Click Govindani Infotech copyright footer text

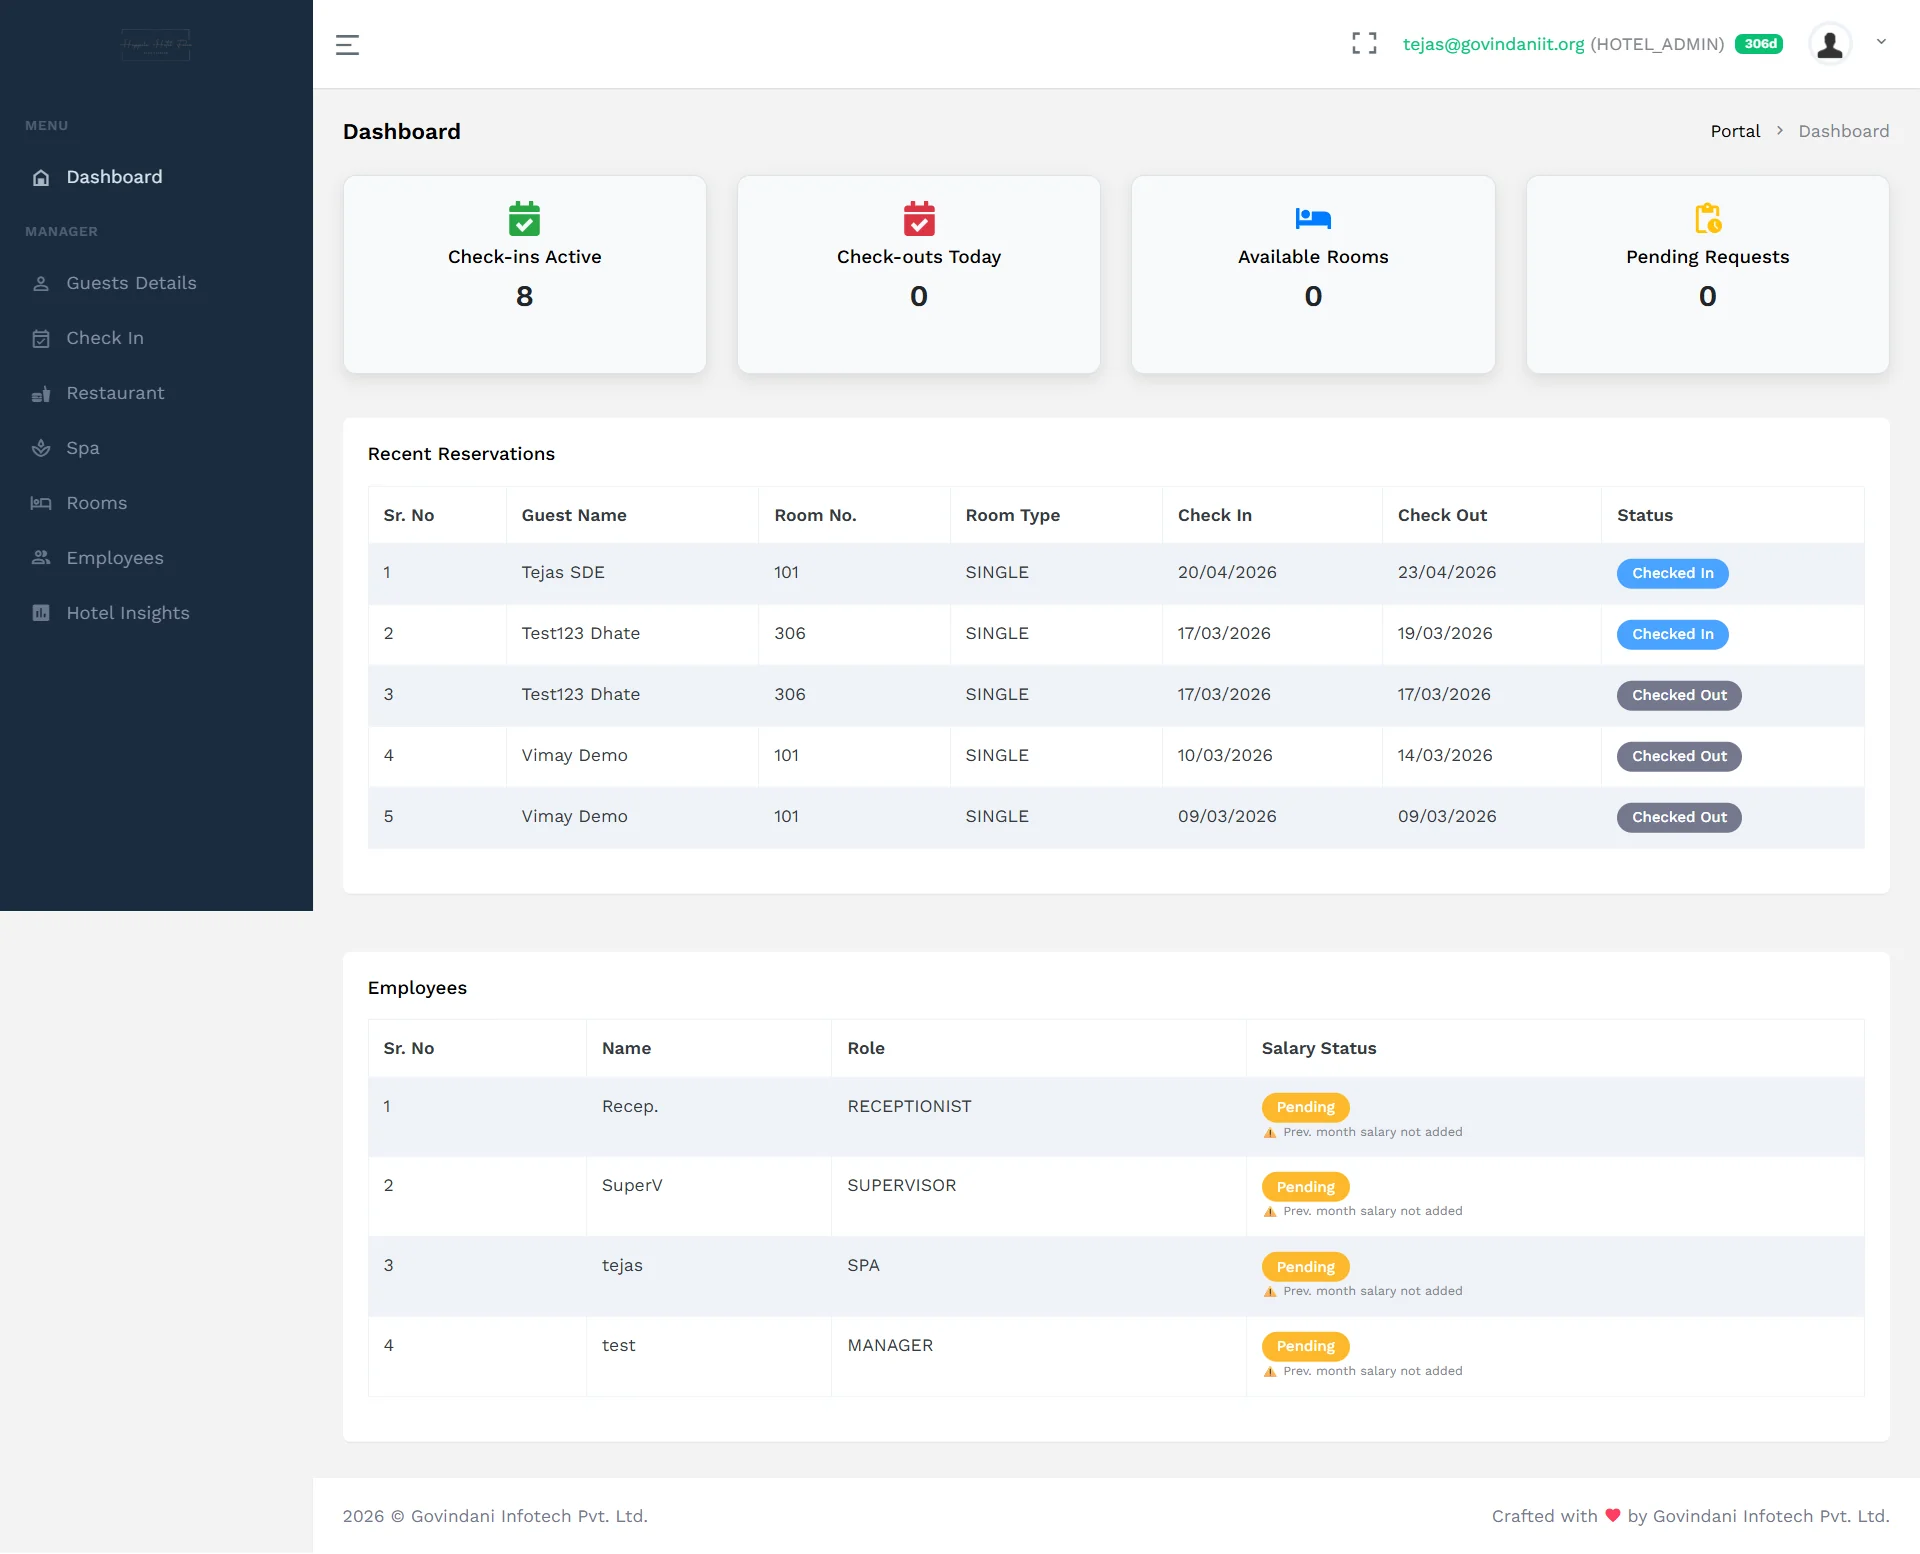point(495,1516)
